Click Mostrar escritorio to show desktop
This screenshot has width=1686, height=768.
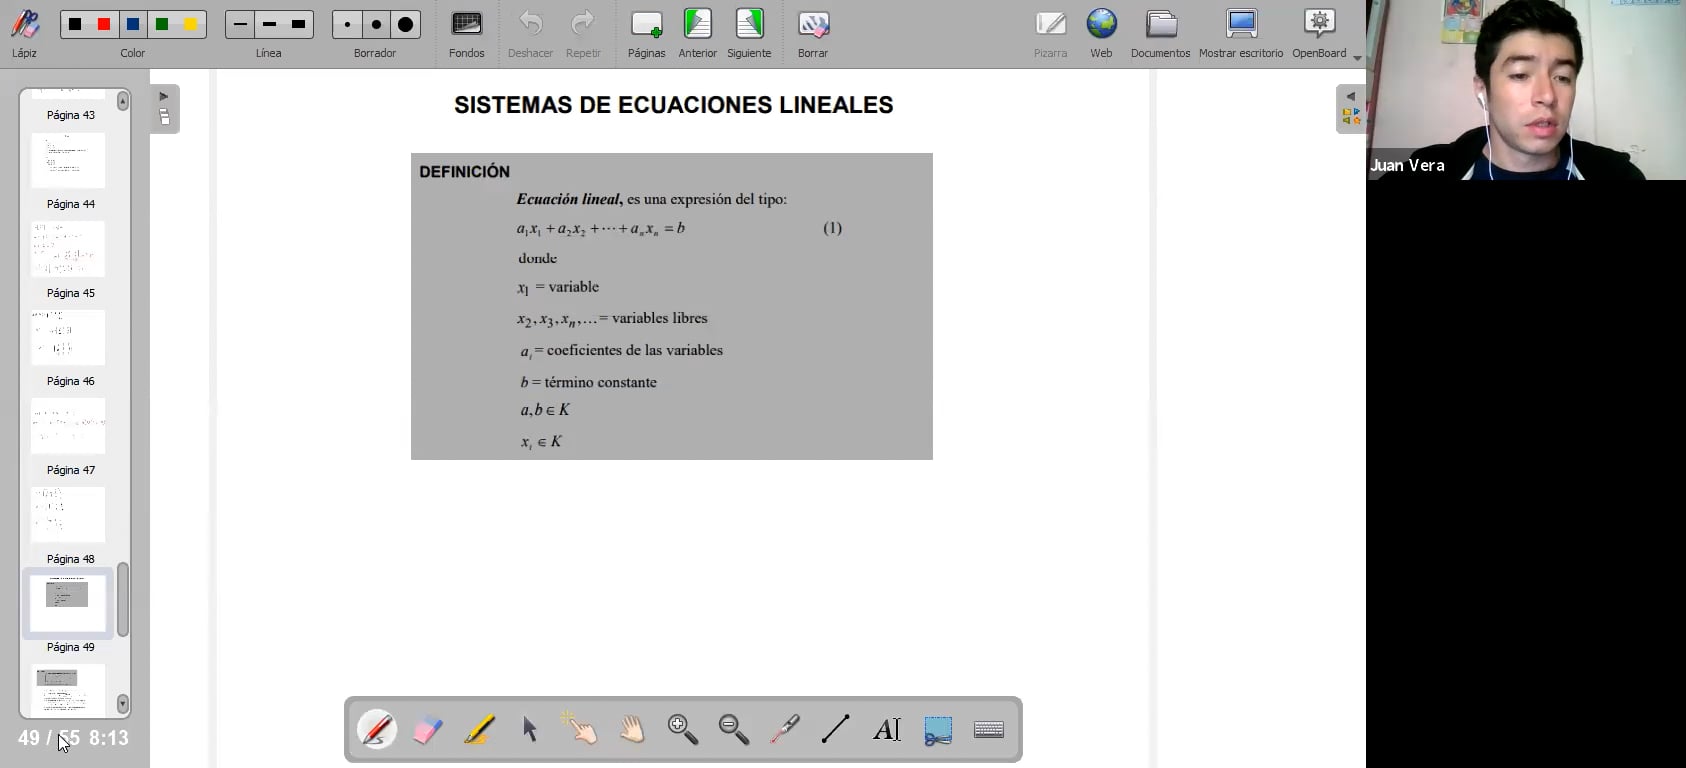click(x=1241, y=33)
